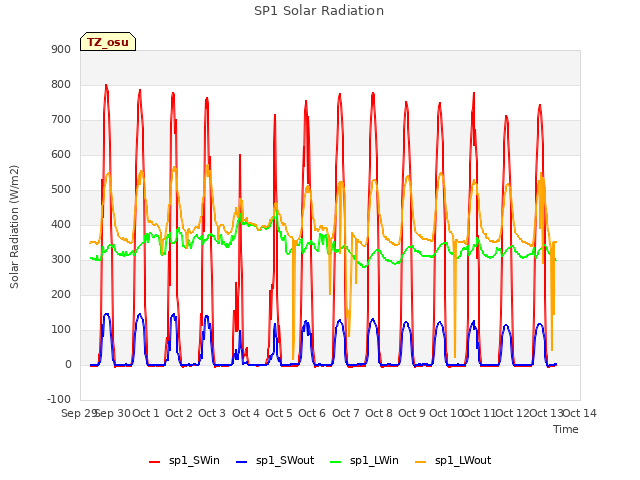640x480 pixels.
Task: Click the Oct 4 x-axis label
Action: pyautogui.click(x=246, y=413)
